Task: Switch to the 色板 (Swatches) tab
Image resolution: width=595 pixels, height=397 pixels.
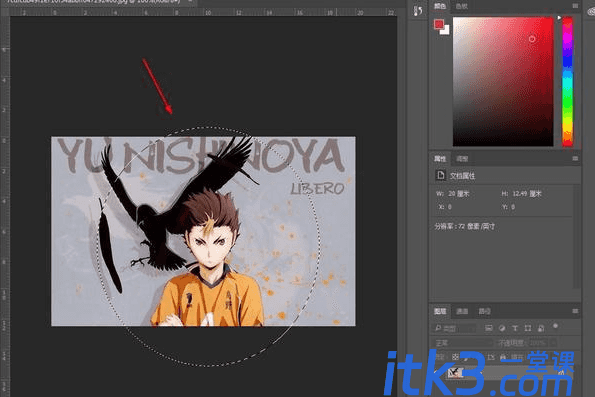Action: [x=461, y=6]
